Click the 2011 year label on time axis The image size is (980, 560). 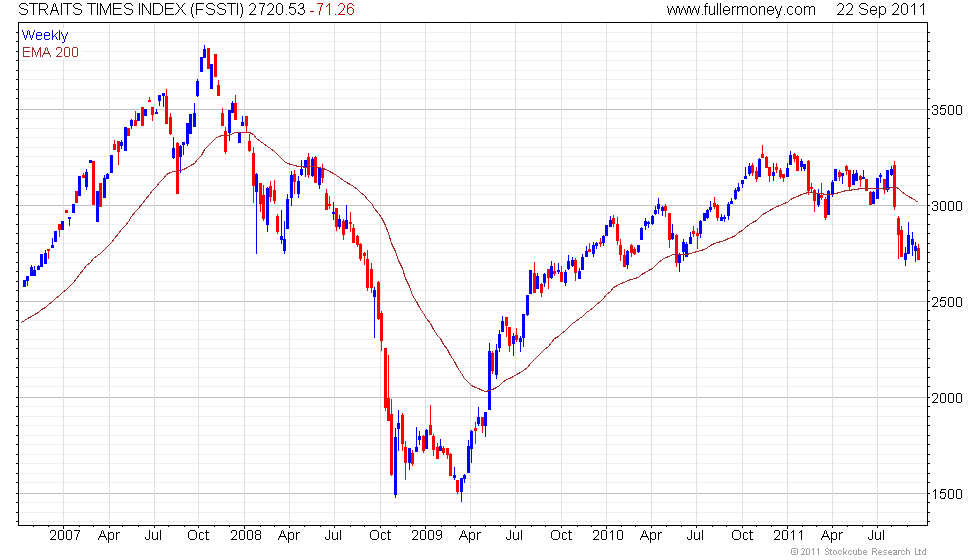tap(788, 536)
